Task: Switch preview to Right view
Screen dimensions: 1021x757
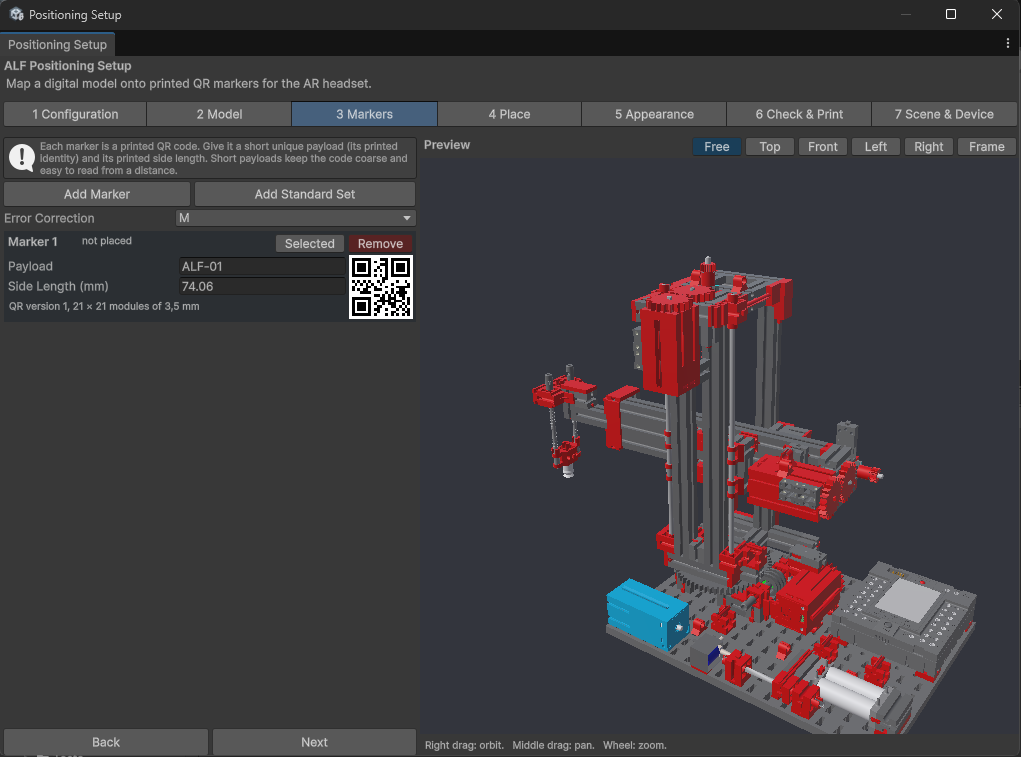Action: click(929, 146)
